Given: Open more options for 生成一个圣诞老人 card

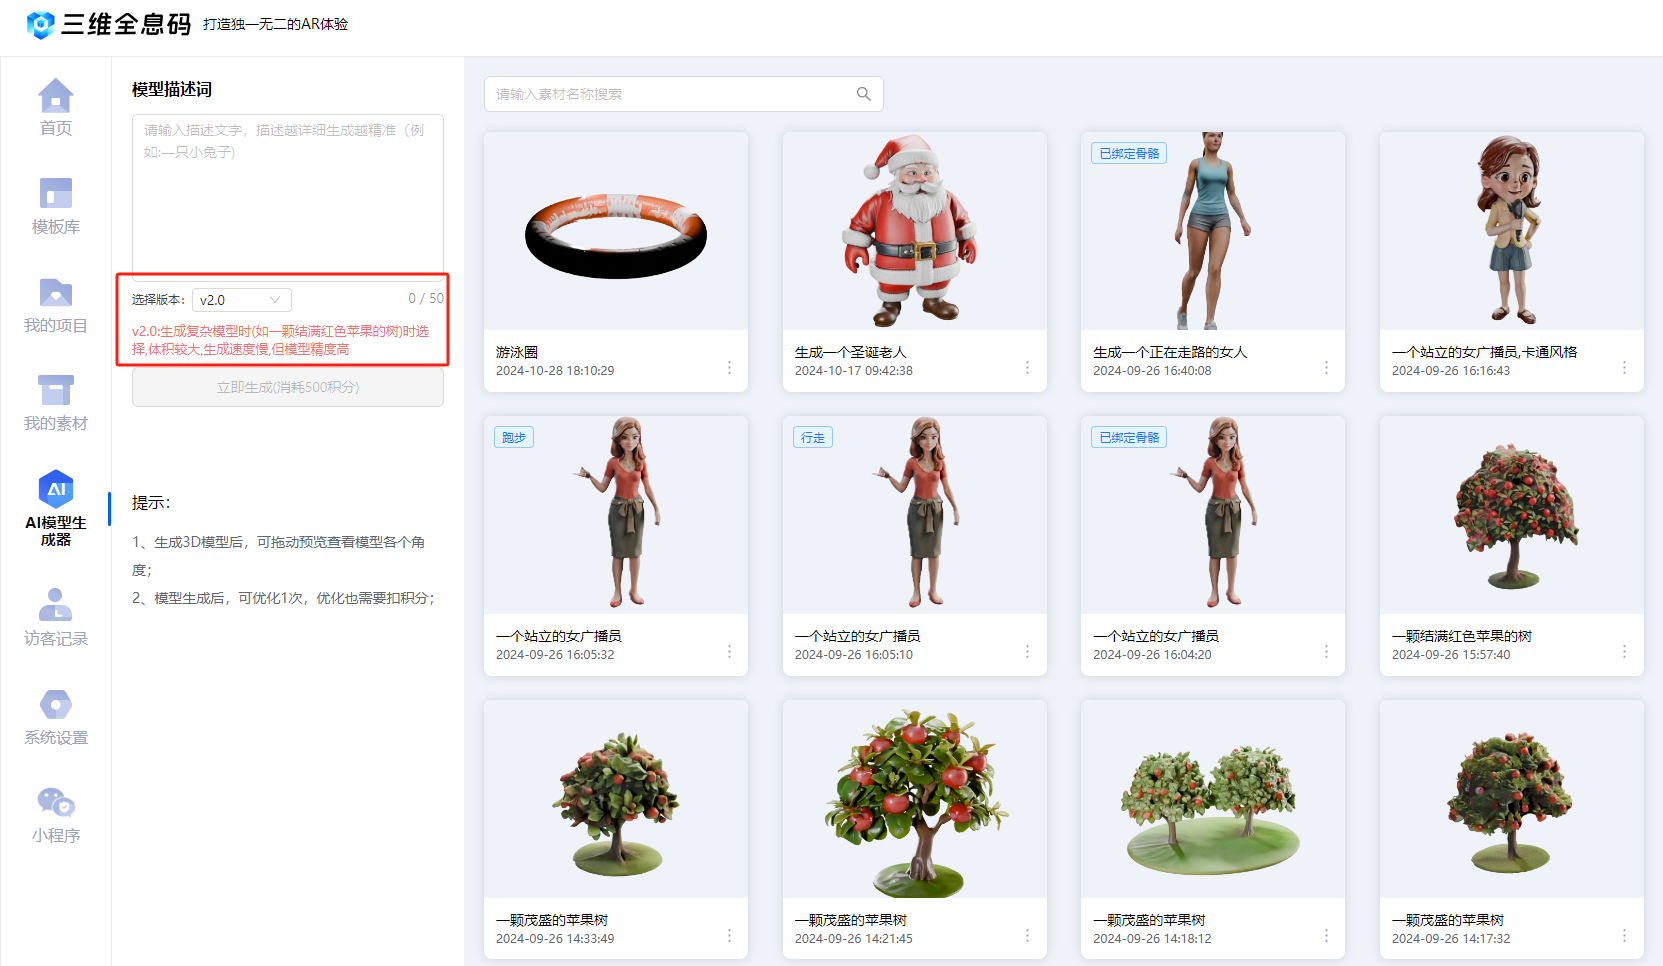Looking at the screenshot, I should [x=1027, y=368].
